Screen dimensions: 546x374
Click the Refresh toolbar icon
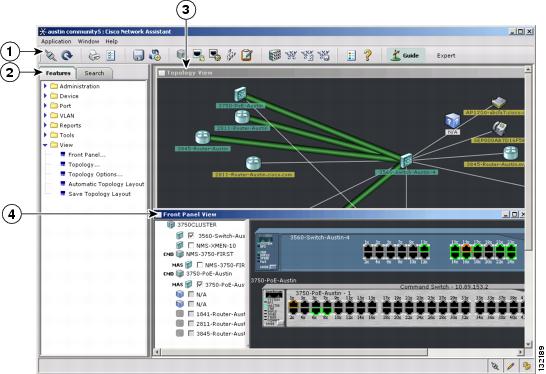[x=67, y=55]
